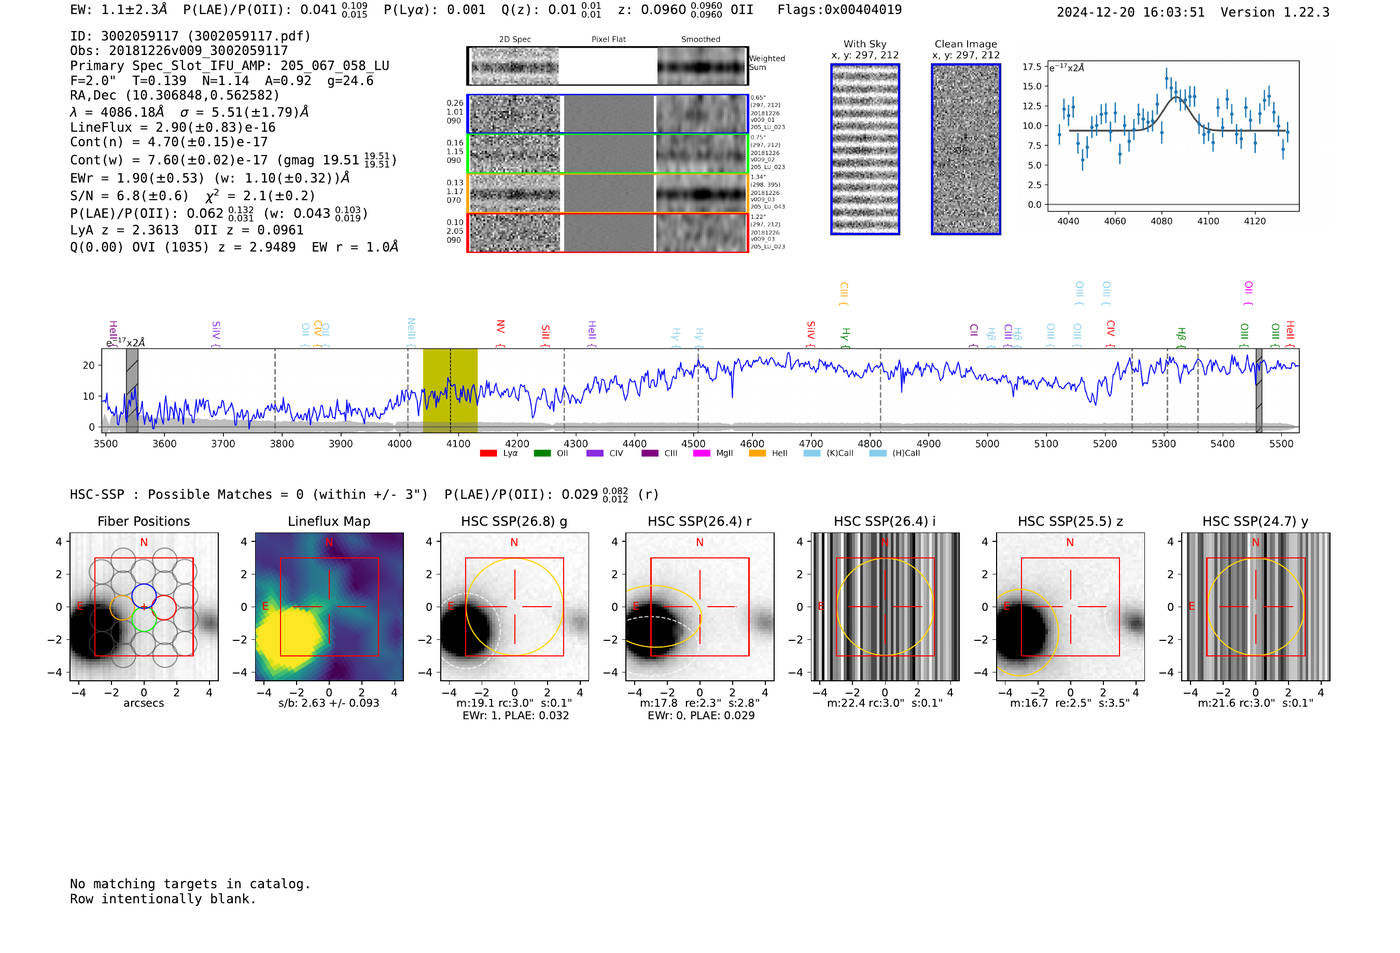Open the blue-bordered fiber 2D Spec cutout
The width and height of the screenshot is (1400, 953).
click(515, 114)
